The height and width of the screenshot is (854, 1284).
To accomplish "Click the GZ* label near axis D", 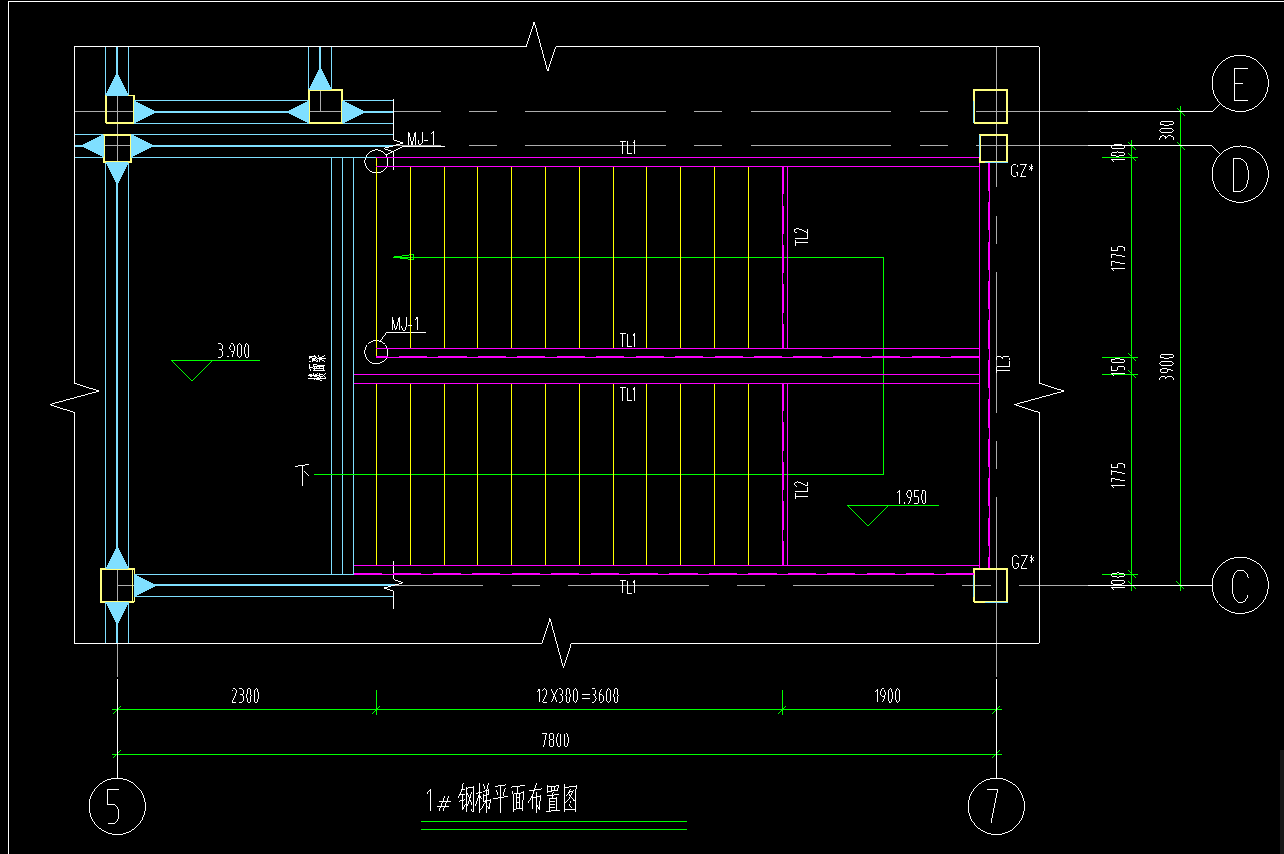I will pos(1022,171).
